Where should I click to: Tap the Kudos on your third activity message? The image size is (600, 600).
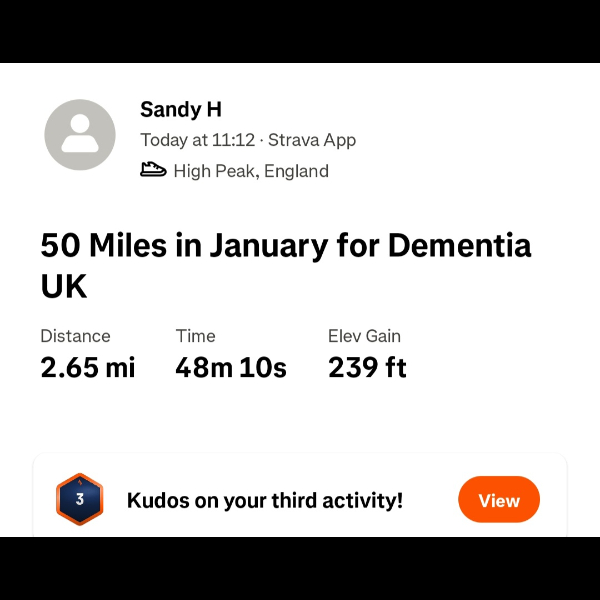pyautogui.click(x=265, y=500)
